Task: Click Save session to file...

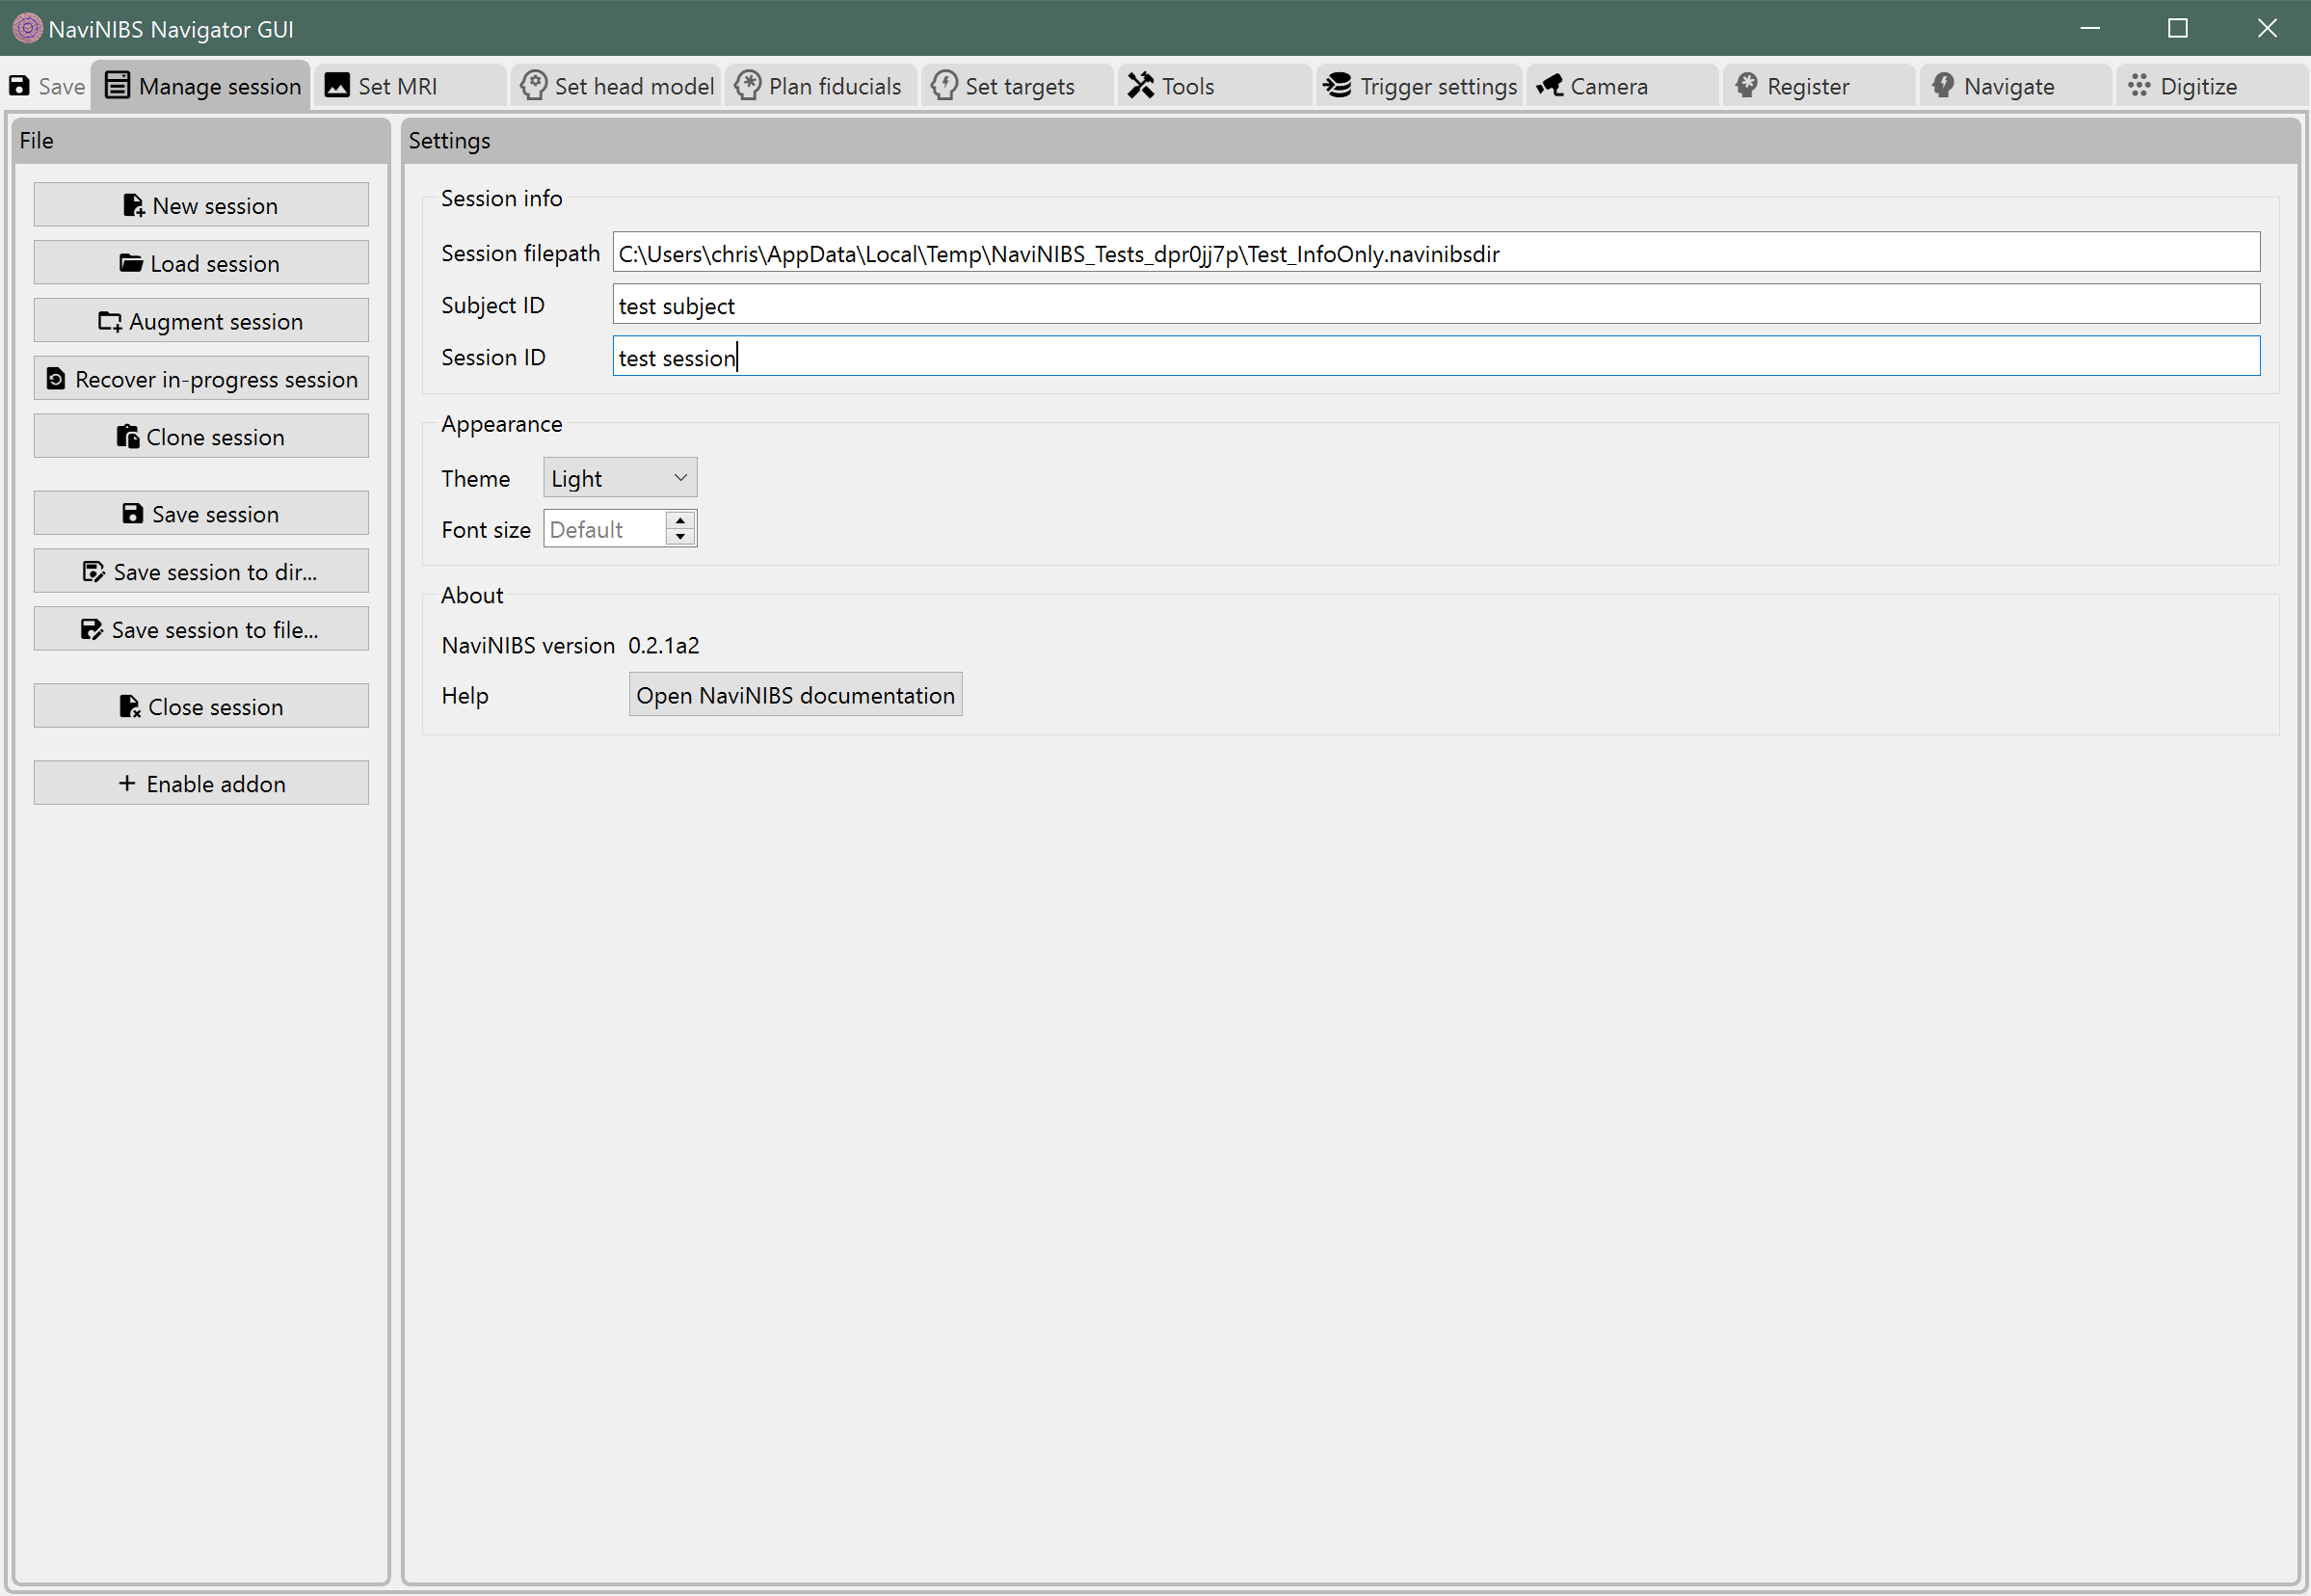Action: [201, 630]
